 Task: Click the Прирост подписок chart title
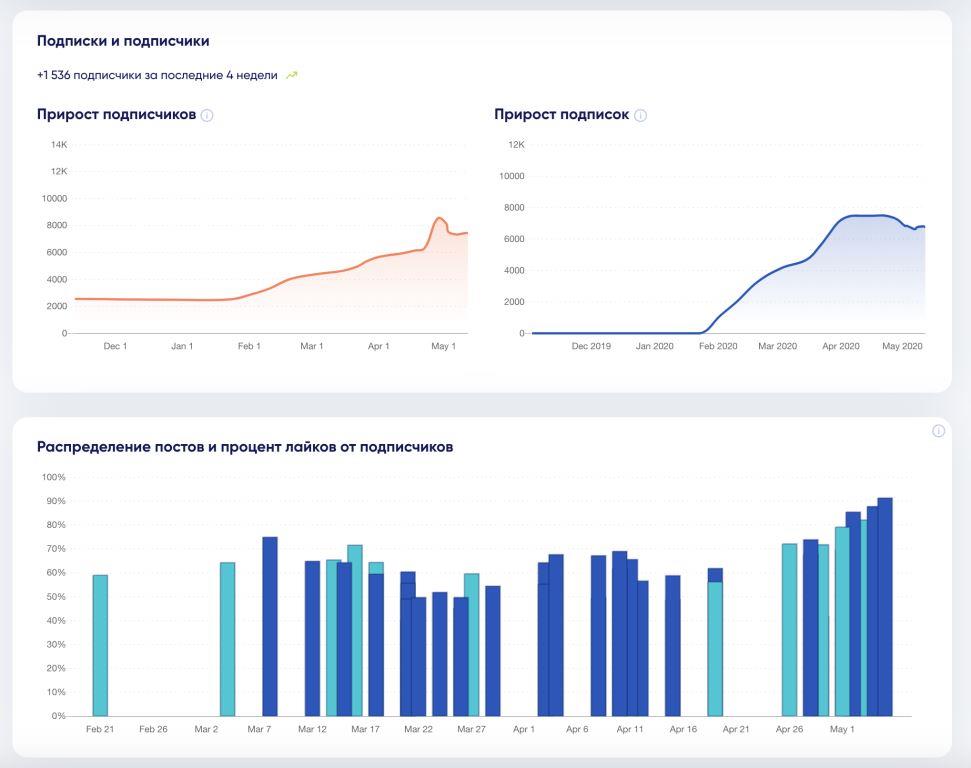pos(562,115)
